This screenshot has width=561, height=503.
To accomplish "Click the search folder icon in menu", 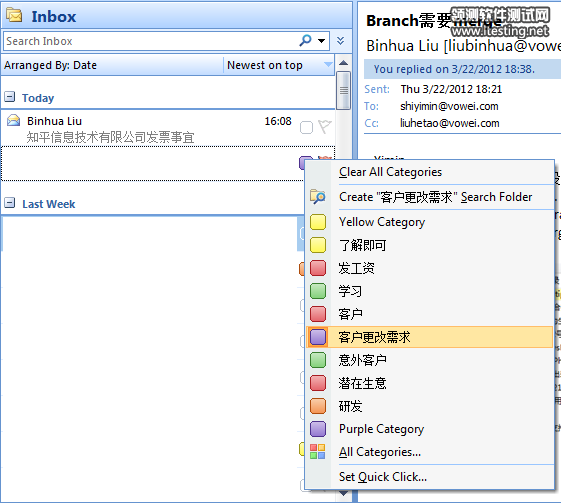I will 318,197.
